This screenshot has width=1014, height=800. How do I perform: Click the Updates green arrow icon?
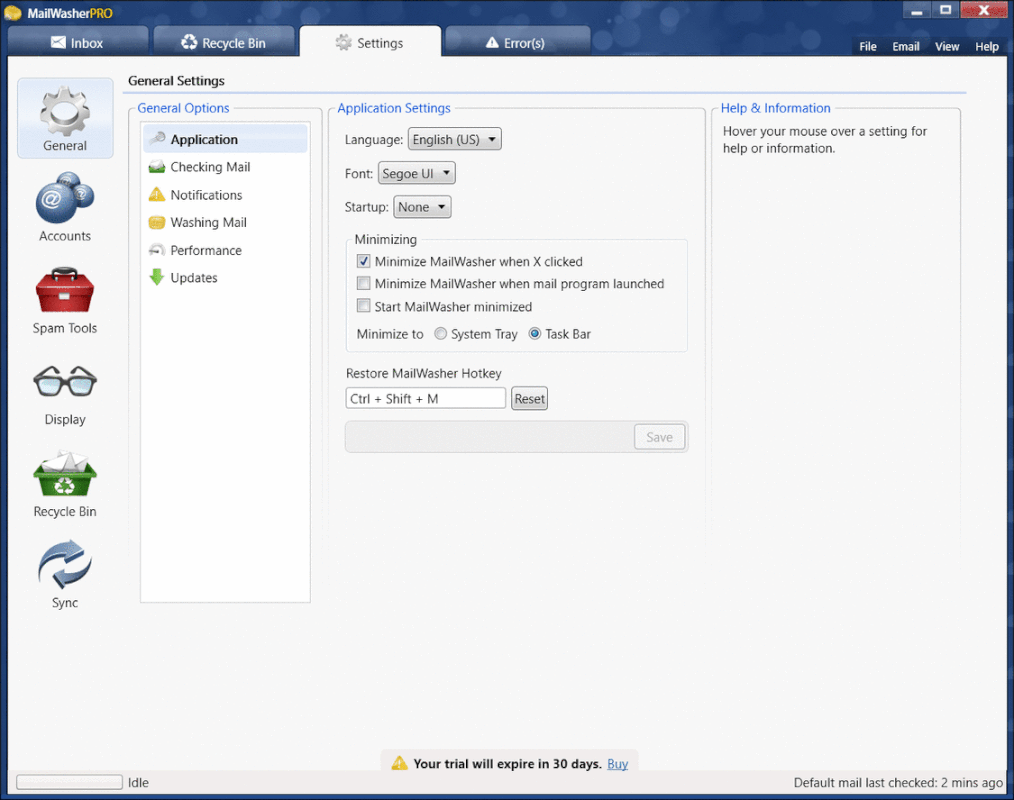(x=157, y=277)
